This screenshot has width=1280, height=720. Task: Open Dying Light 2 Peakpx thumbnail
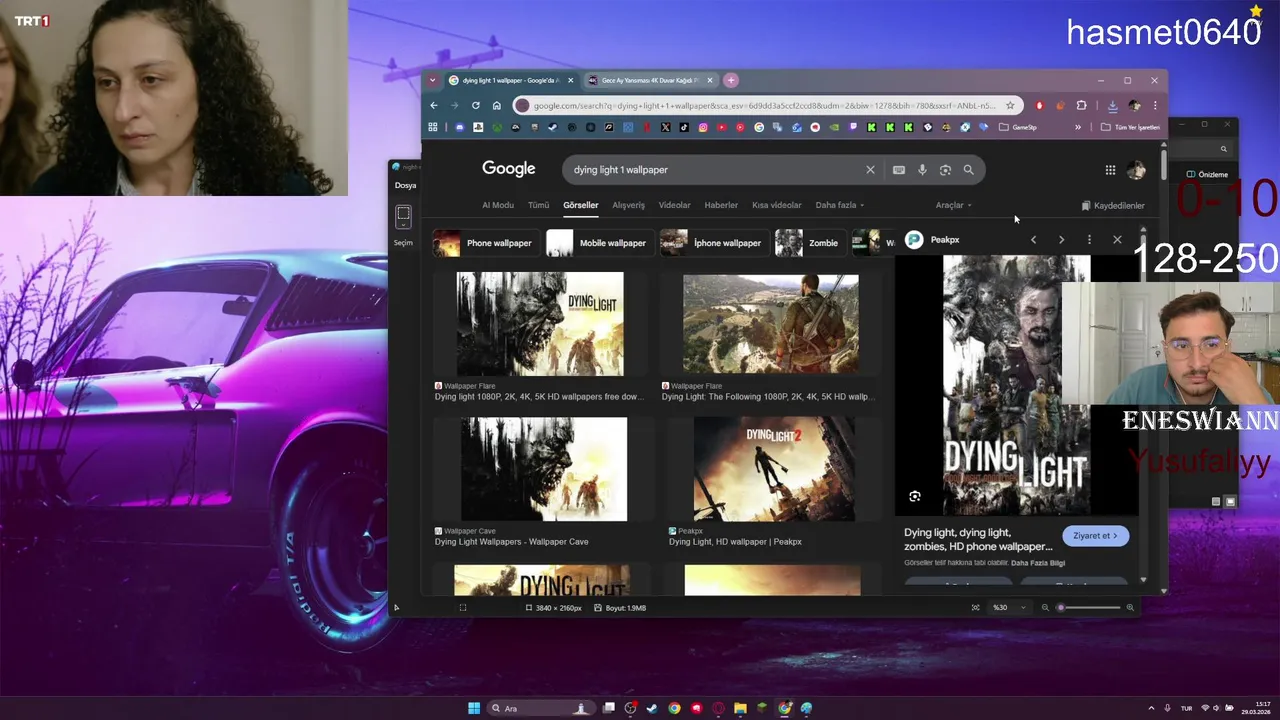tap(774, 469)
